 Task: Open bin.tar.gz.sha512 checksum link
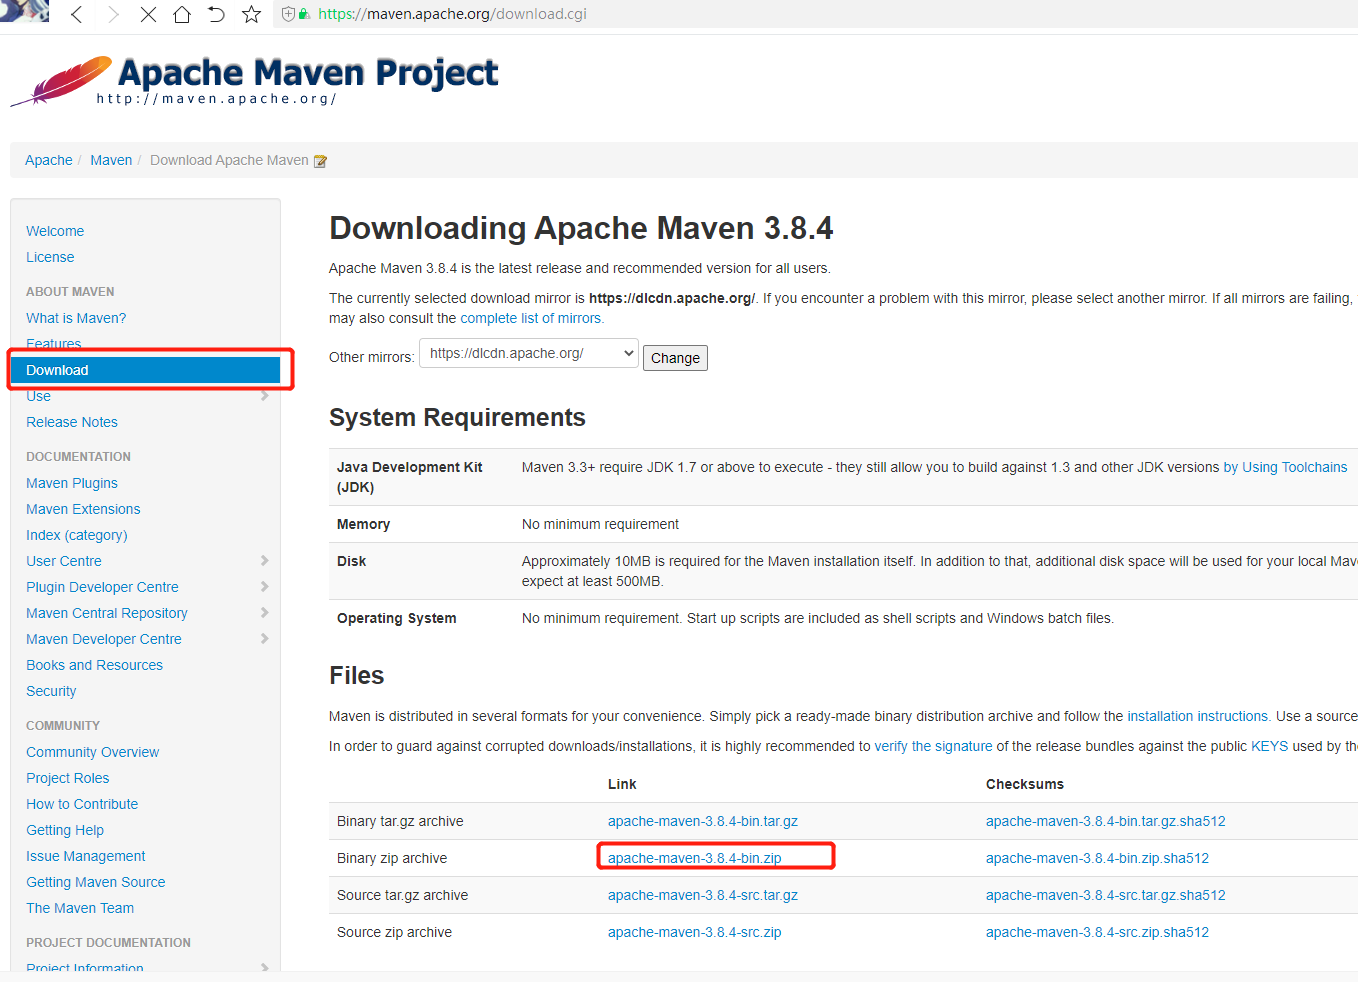pos(1105,821)
